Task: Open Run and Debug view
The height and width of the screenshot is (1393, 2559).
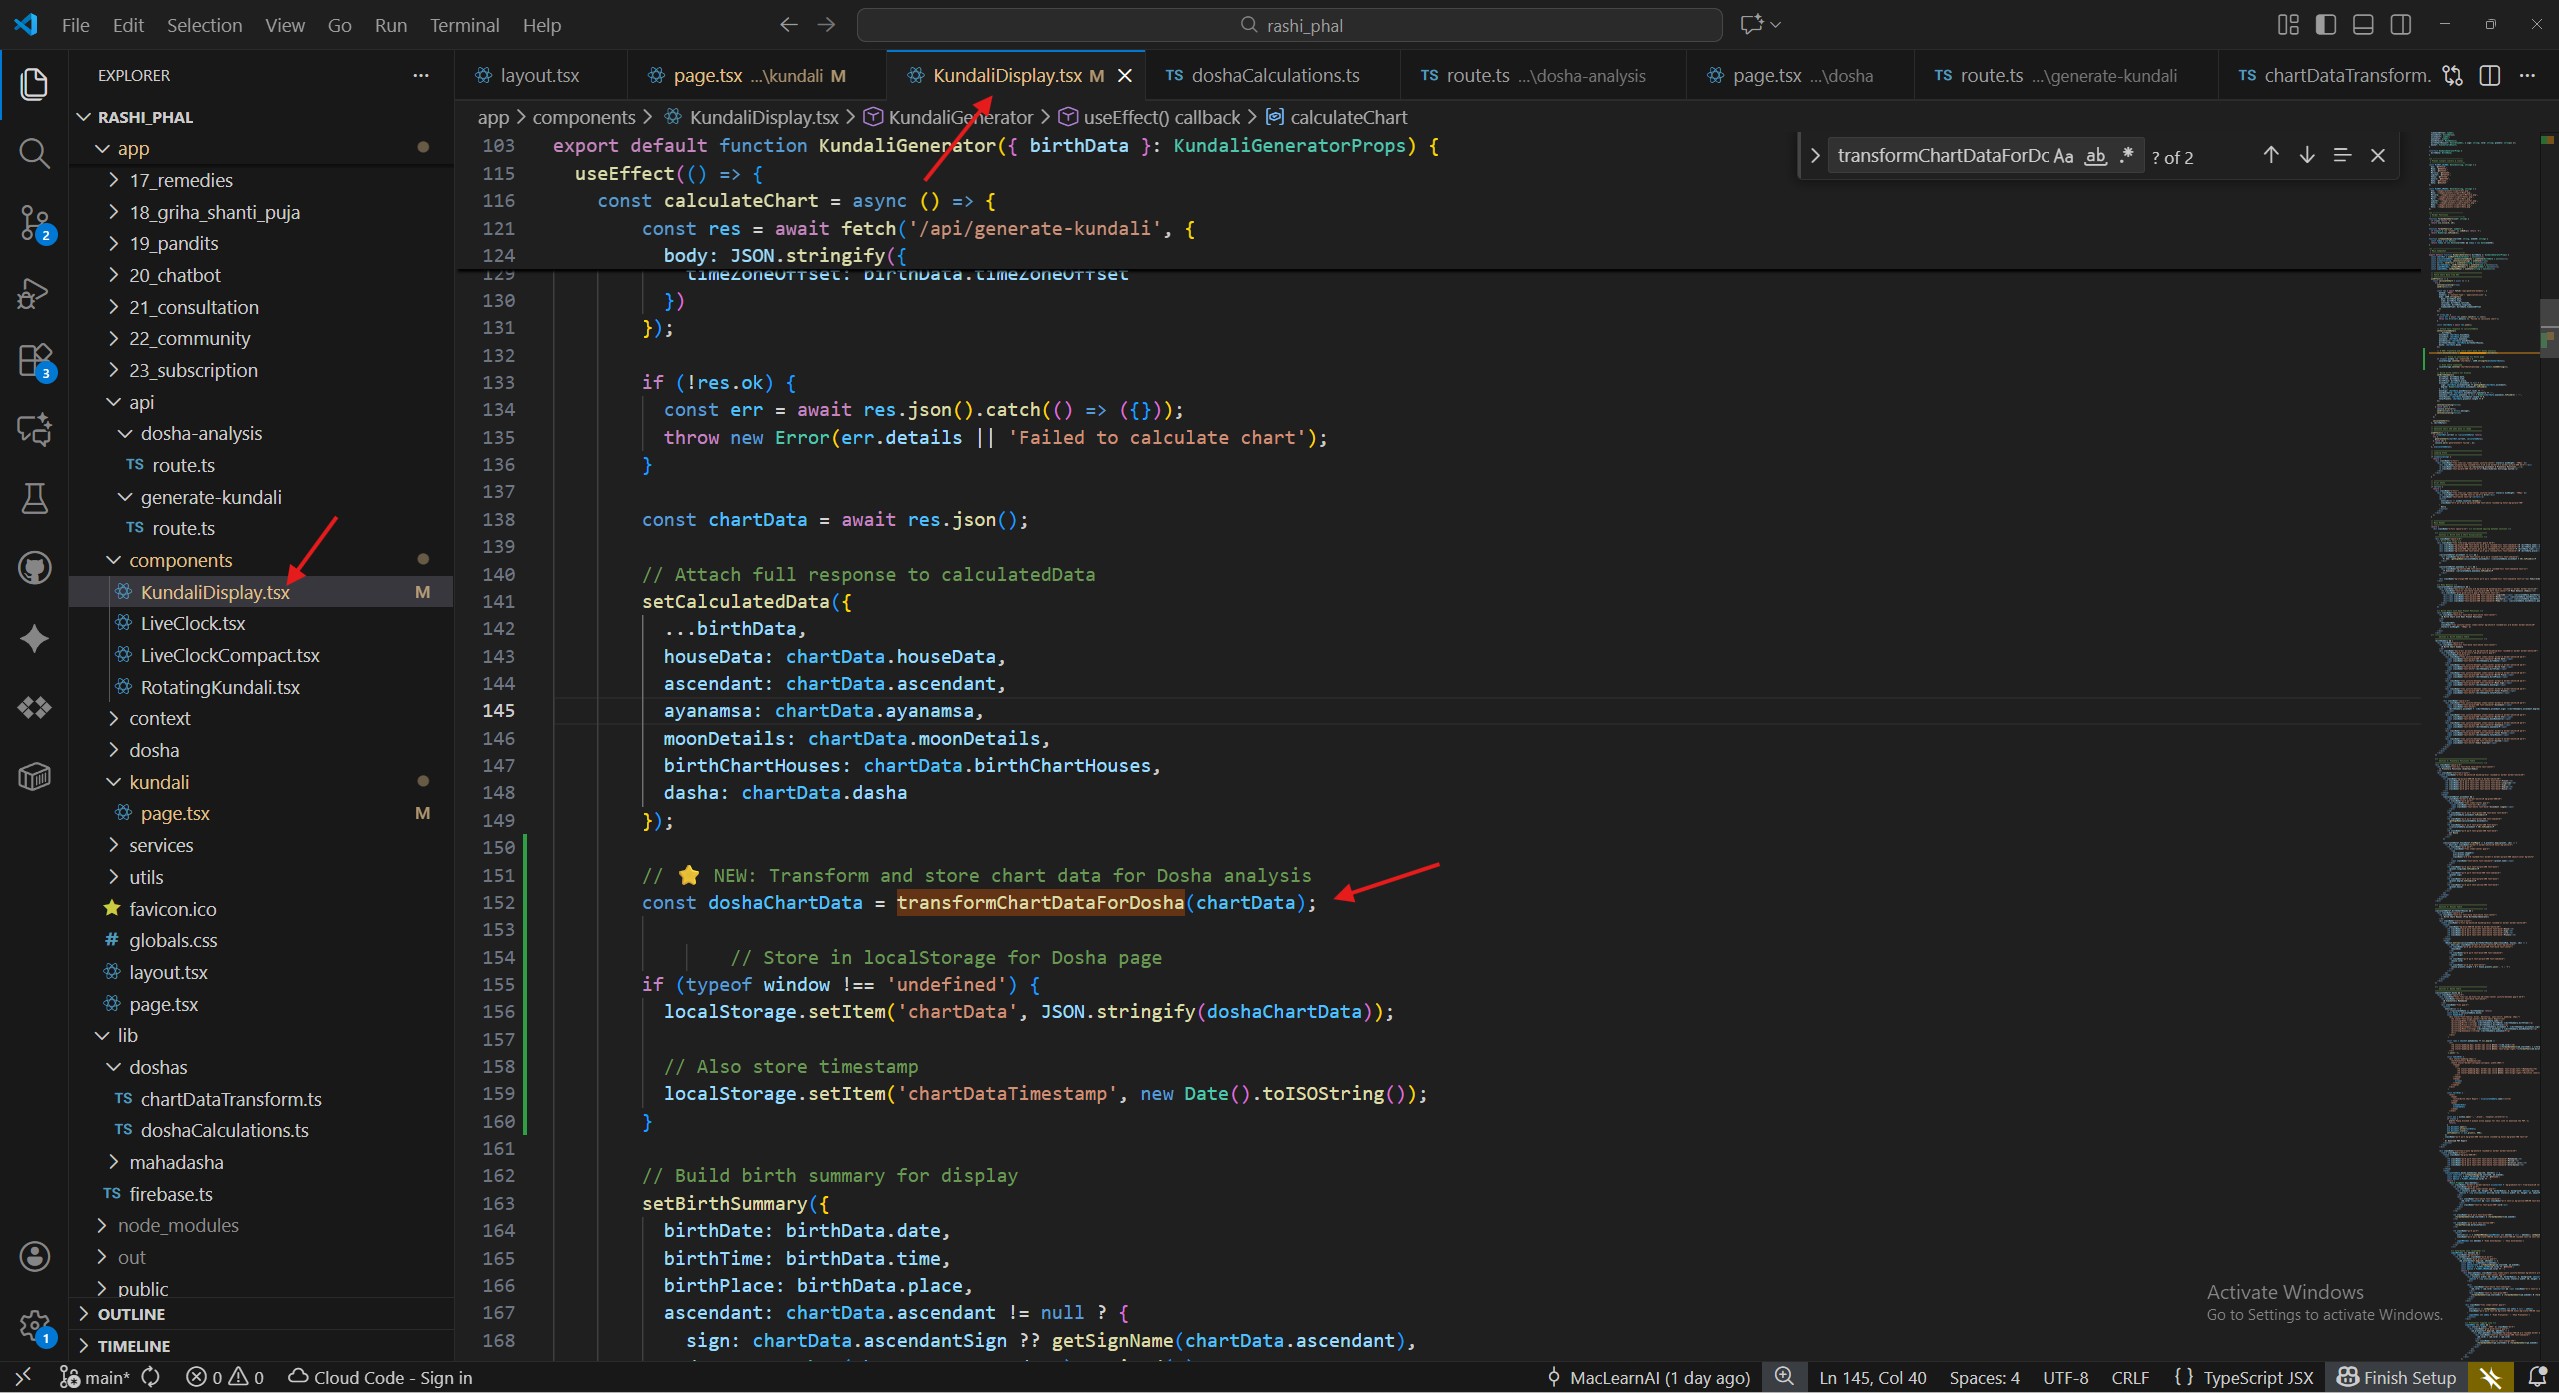Action: coord(34,292)
